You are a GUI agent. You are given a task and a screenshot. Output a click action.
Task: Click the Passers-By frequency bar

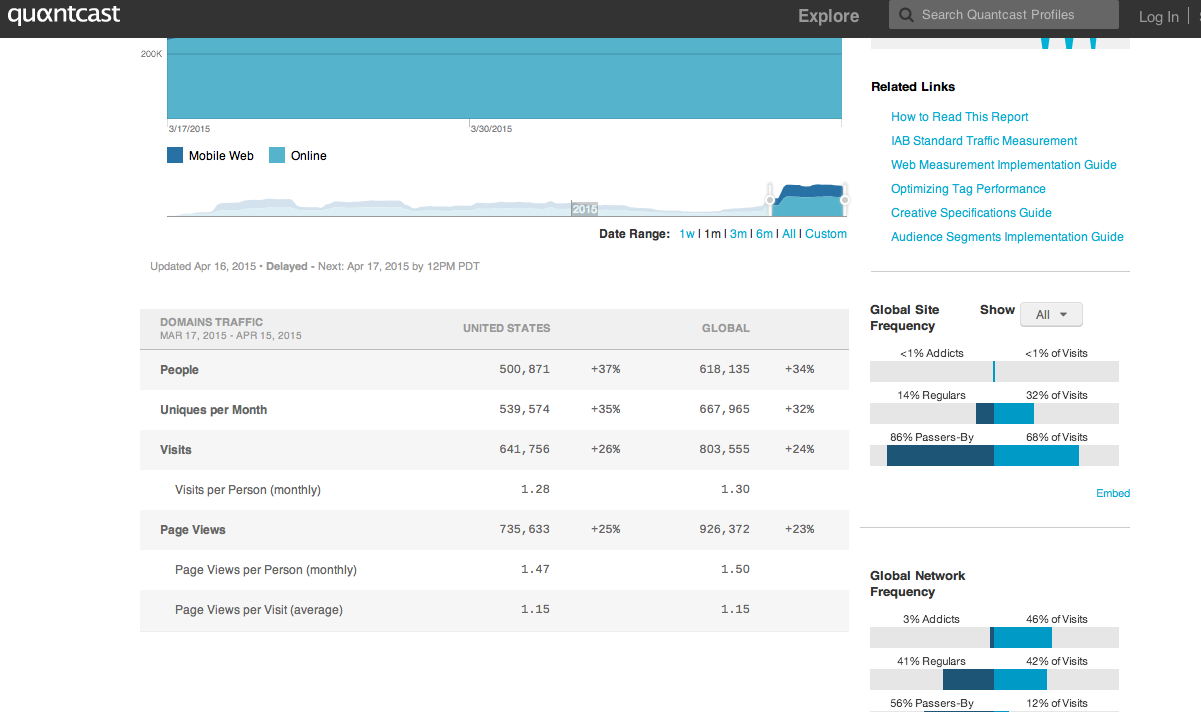994,455
